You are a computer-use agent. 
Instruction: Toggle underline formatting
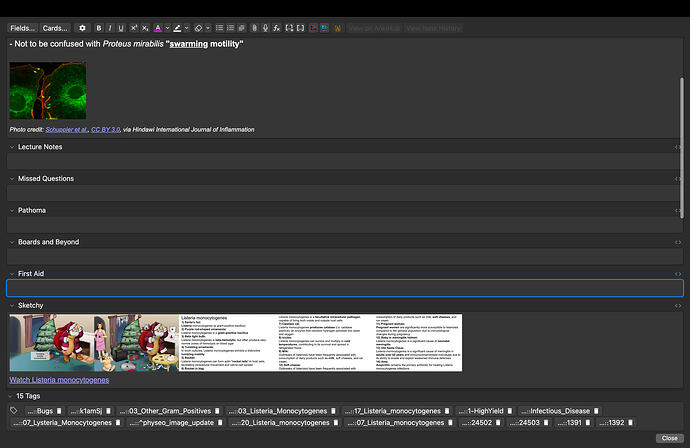[121, 28]
